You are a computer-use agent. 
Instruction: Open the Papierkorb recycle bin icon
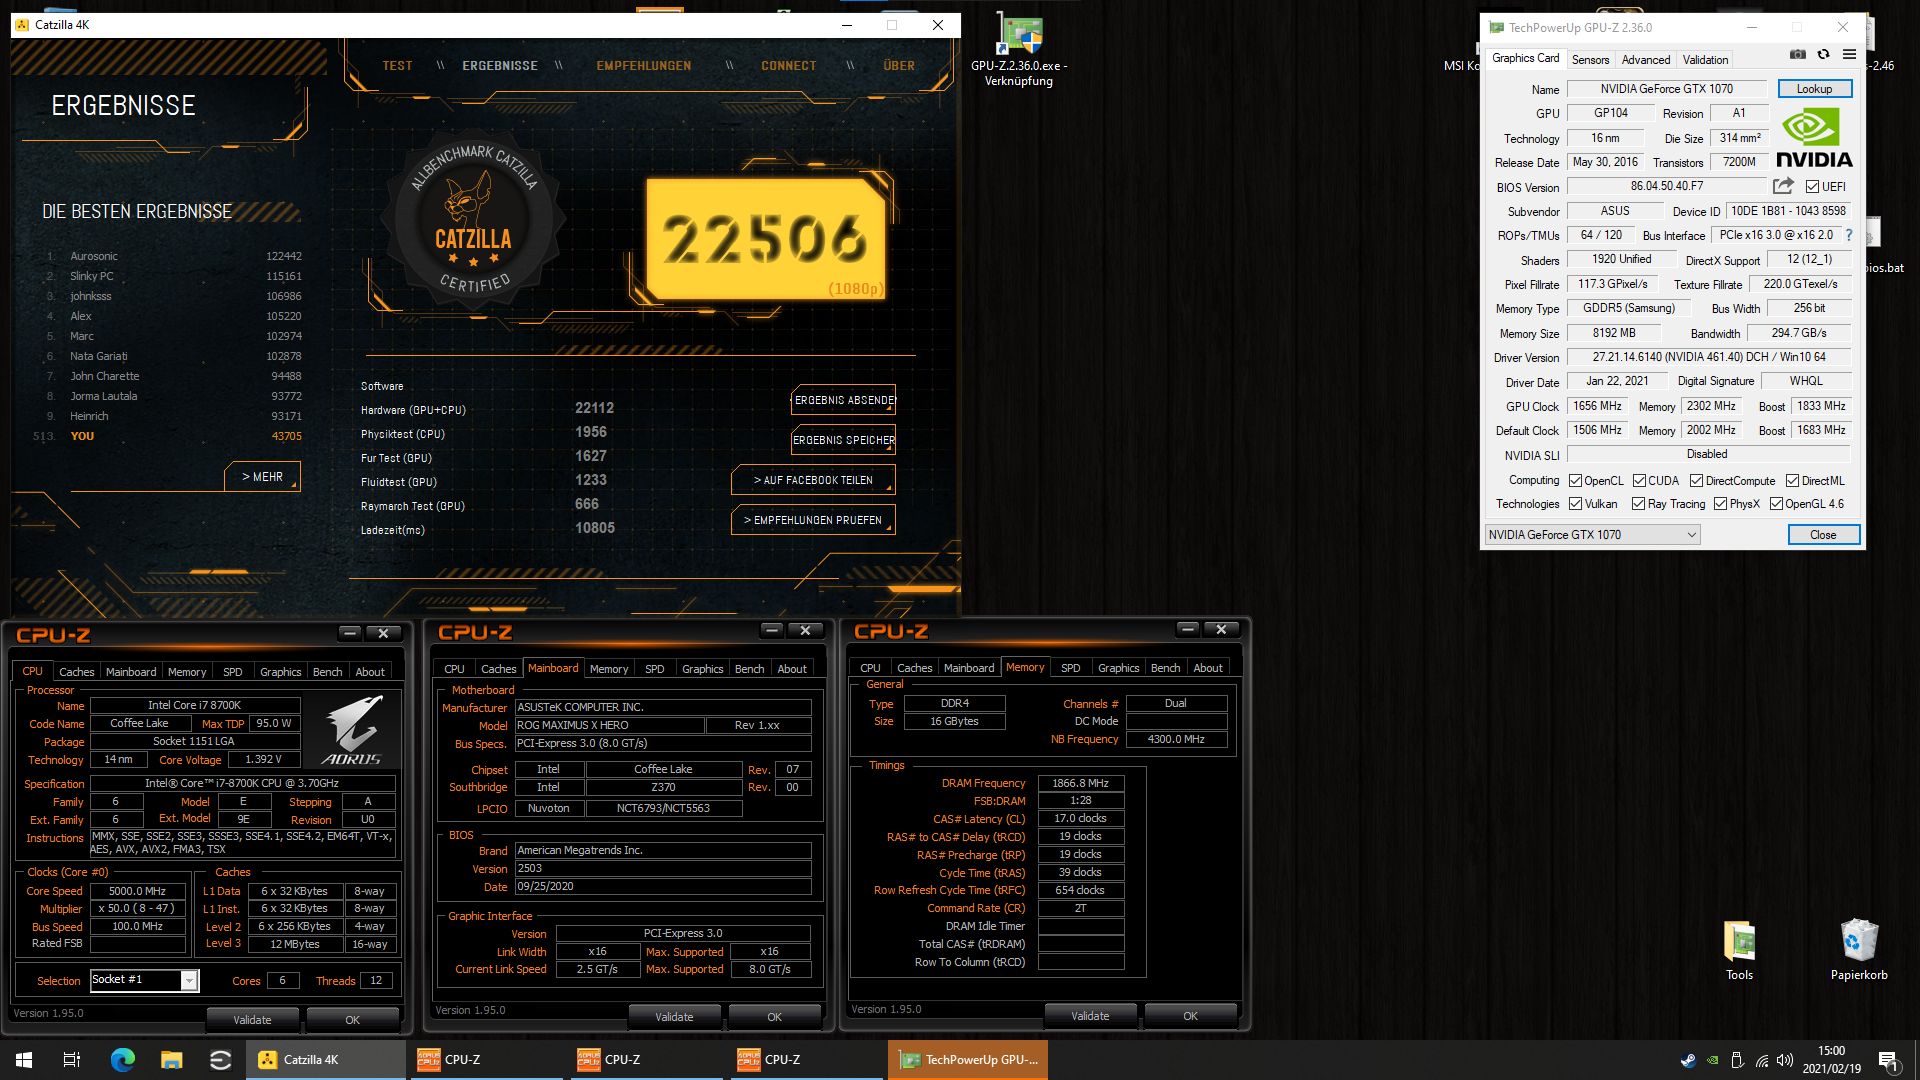click(x=1859, y=951)
